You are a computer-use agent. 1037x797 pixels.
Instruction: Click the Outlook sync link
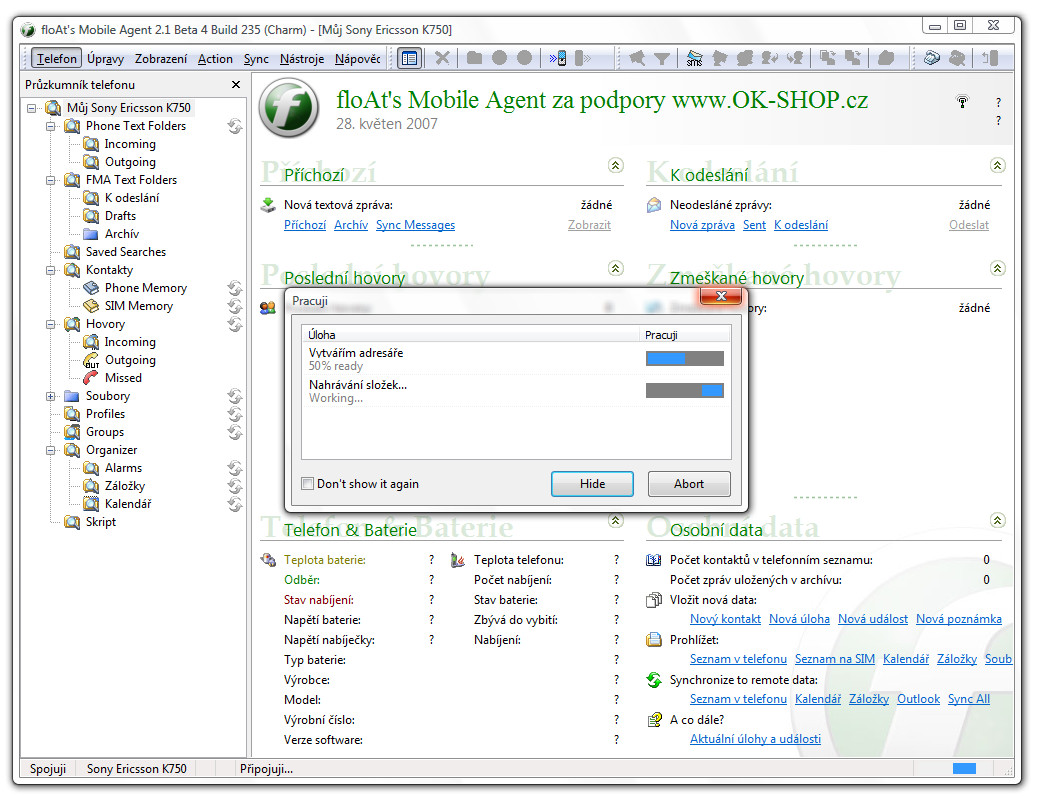tap(918, 699)
